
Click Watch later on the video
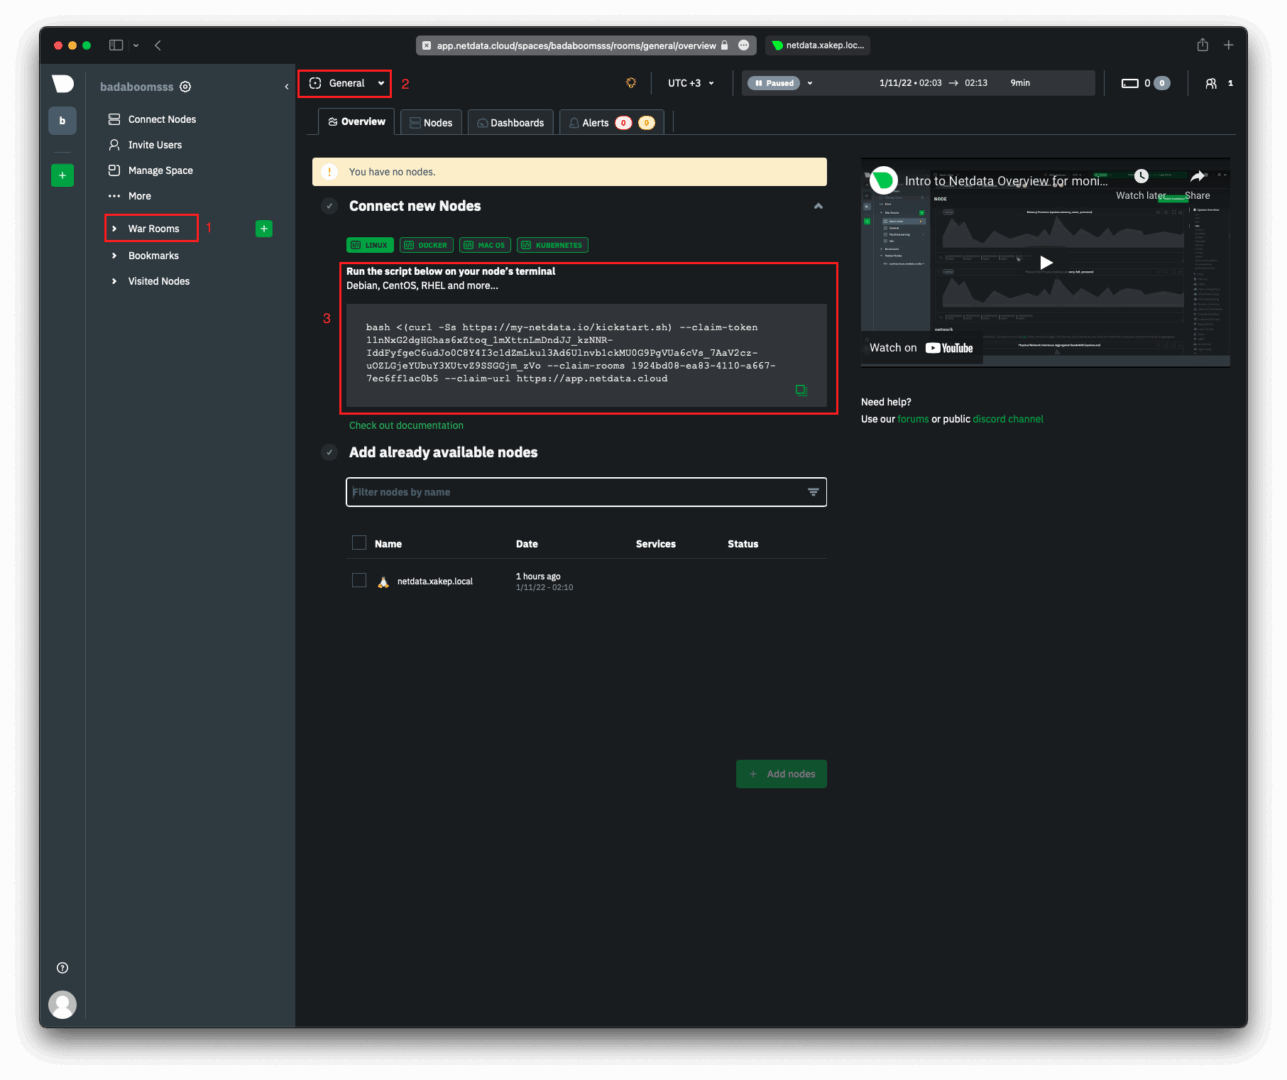click(1141, 184)
